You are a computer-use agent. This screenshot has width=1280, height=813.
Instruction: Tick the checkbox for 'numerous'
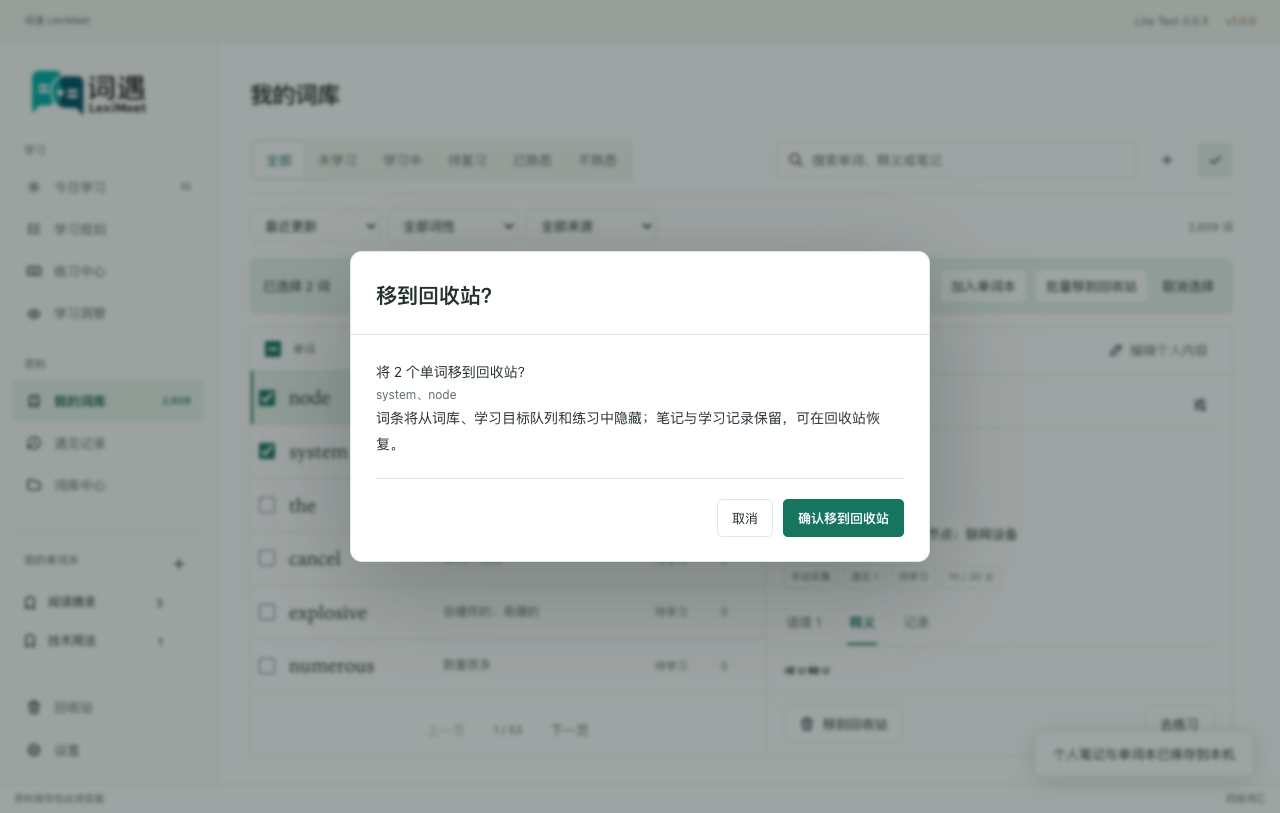(x=267, y=665)
